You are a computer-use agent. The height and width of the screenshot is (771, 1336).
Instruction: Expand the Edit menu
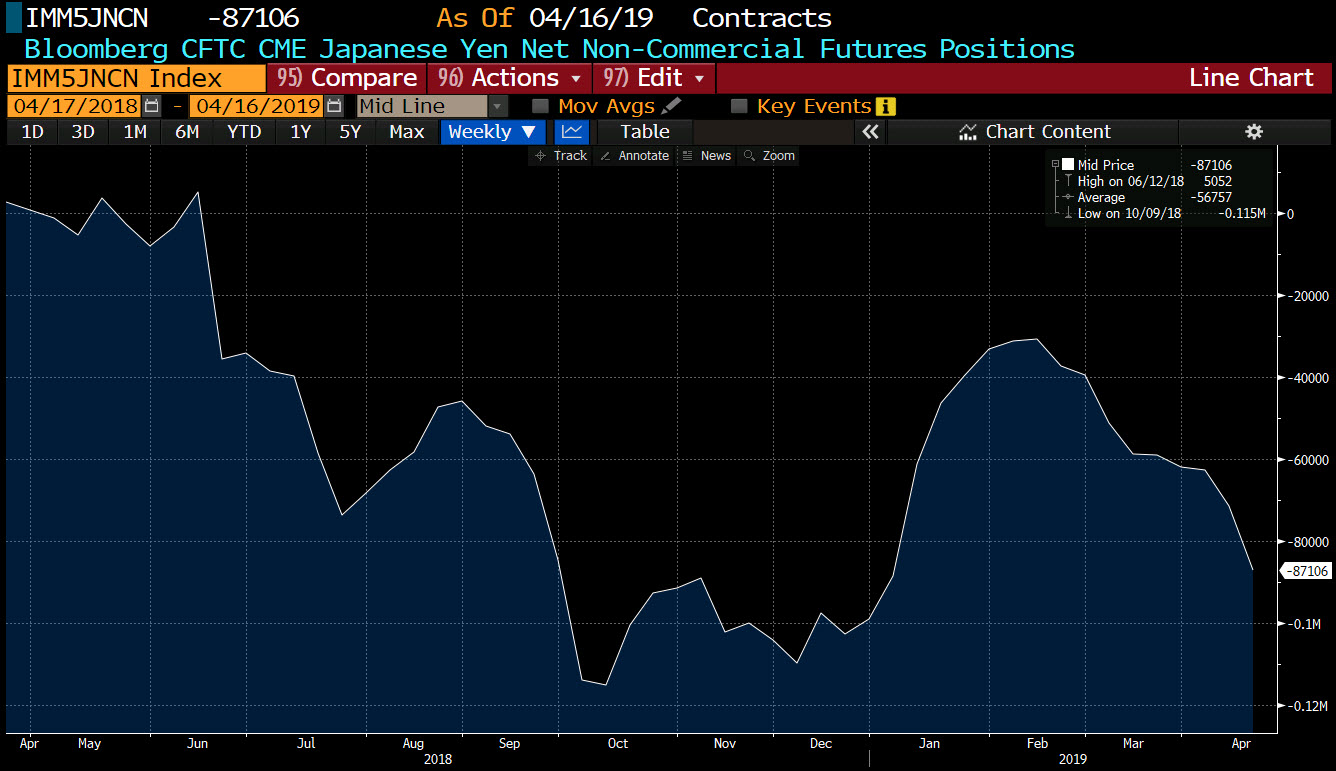click(x=654, y=78)
